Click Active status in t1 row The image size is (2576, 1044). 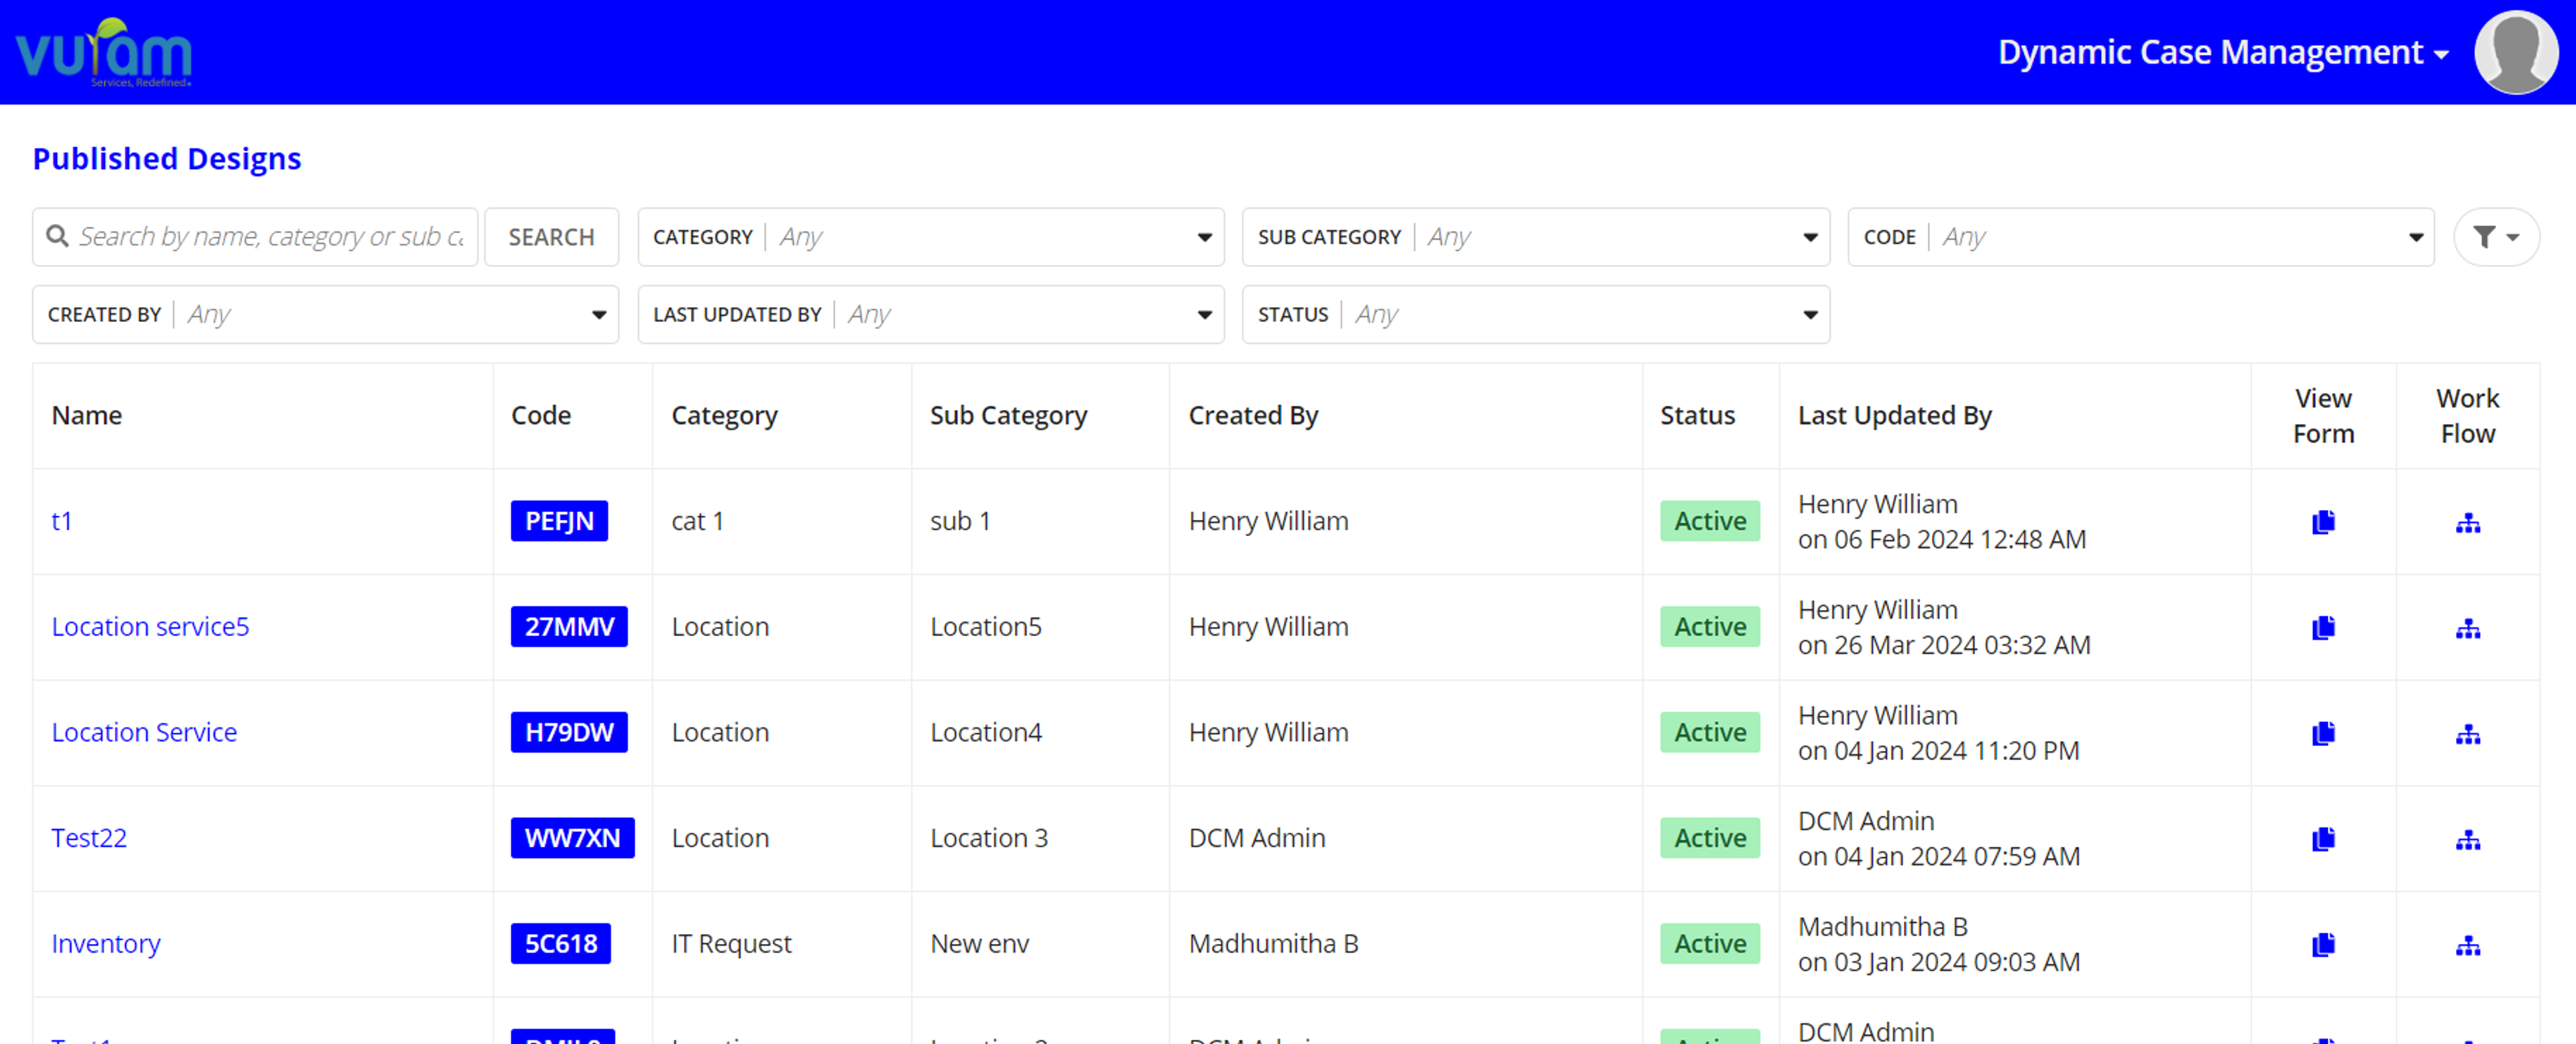click(x=1710, y=521)
